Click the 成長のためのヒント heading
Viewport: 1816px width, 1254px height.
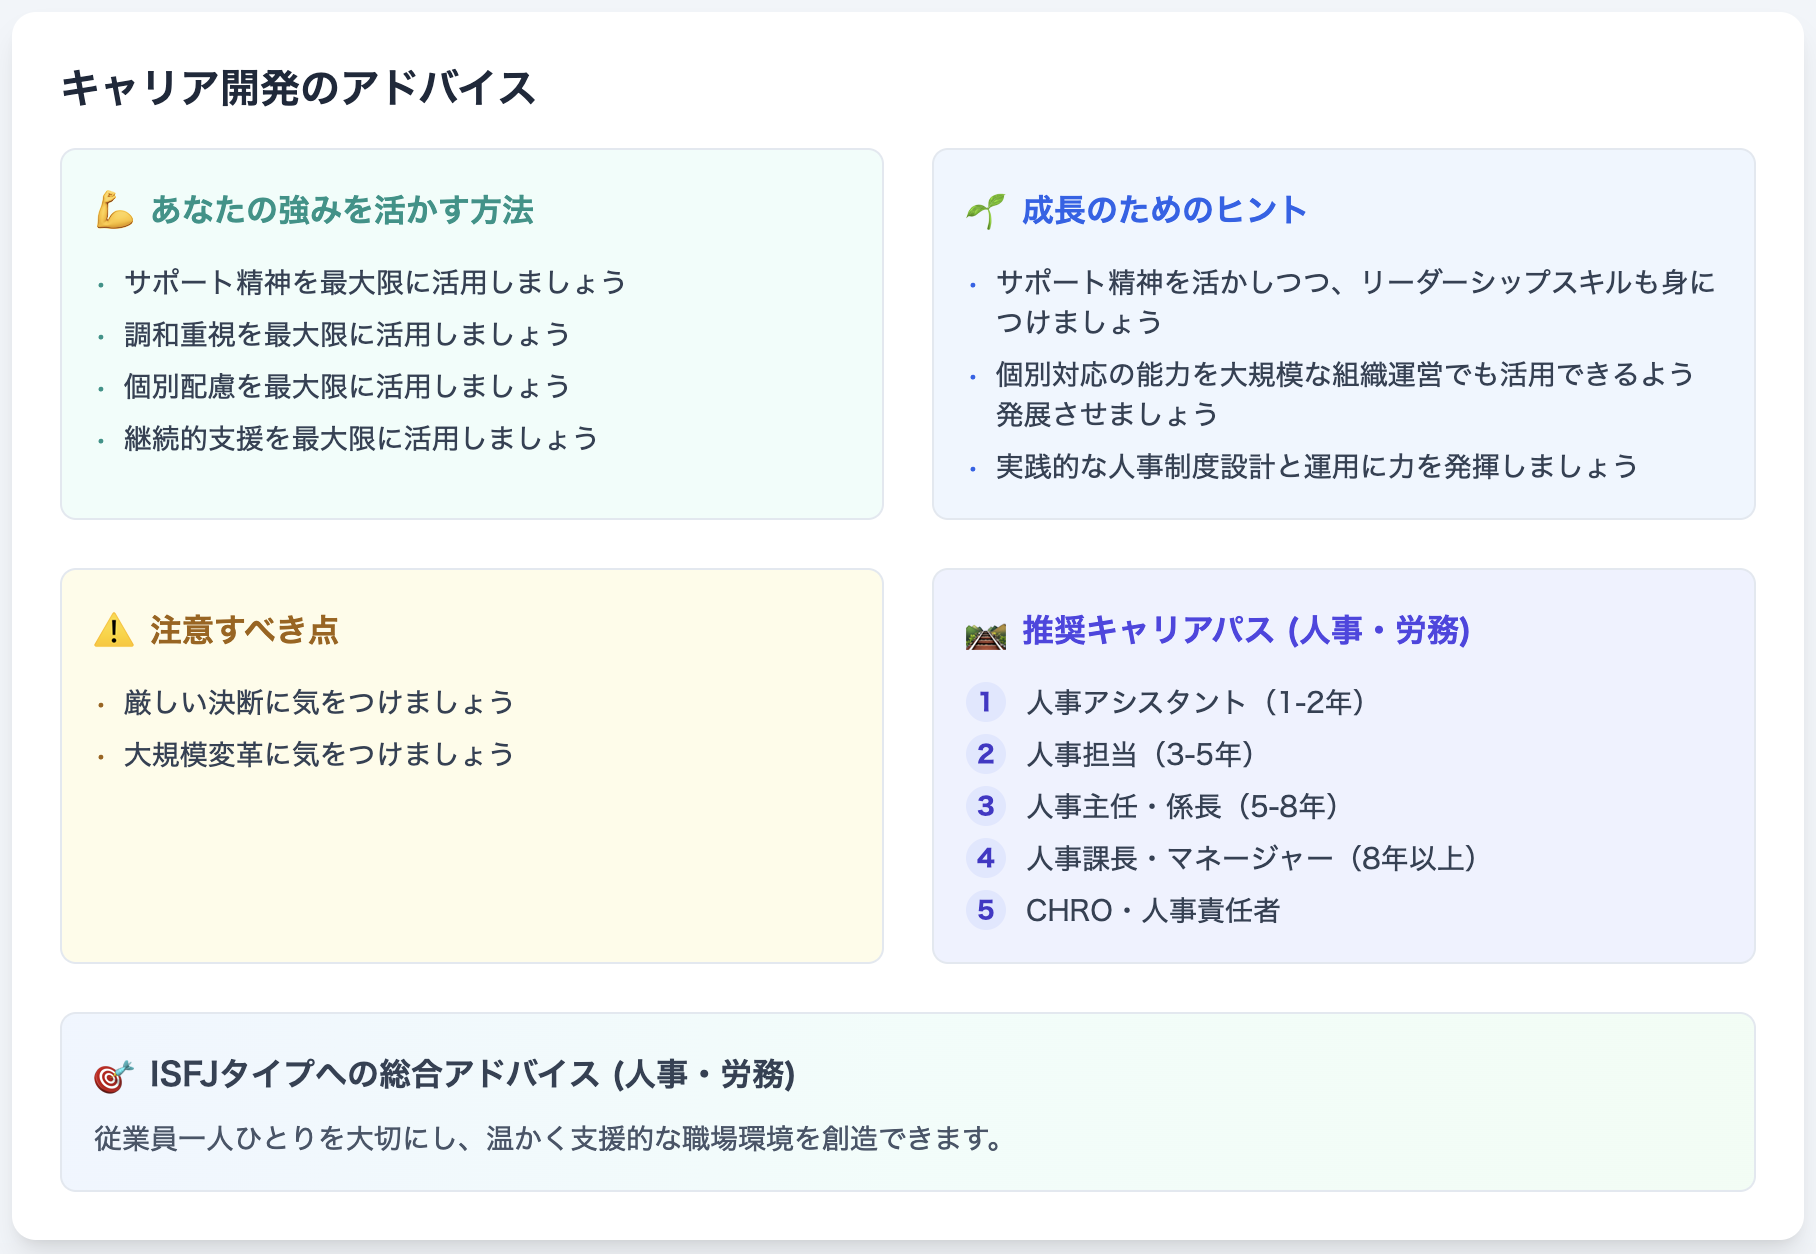tap(1164, 211)
